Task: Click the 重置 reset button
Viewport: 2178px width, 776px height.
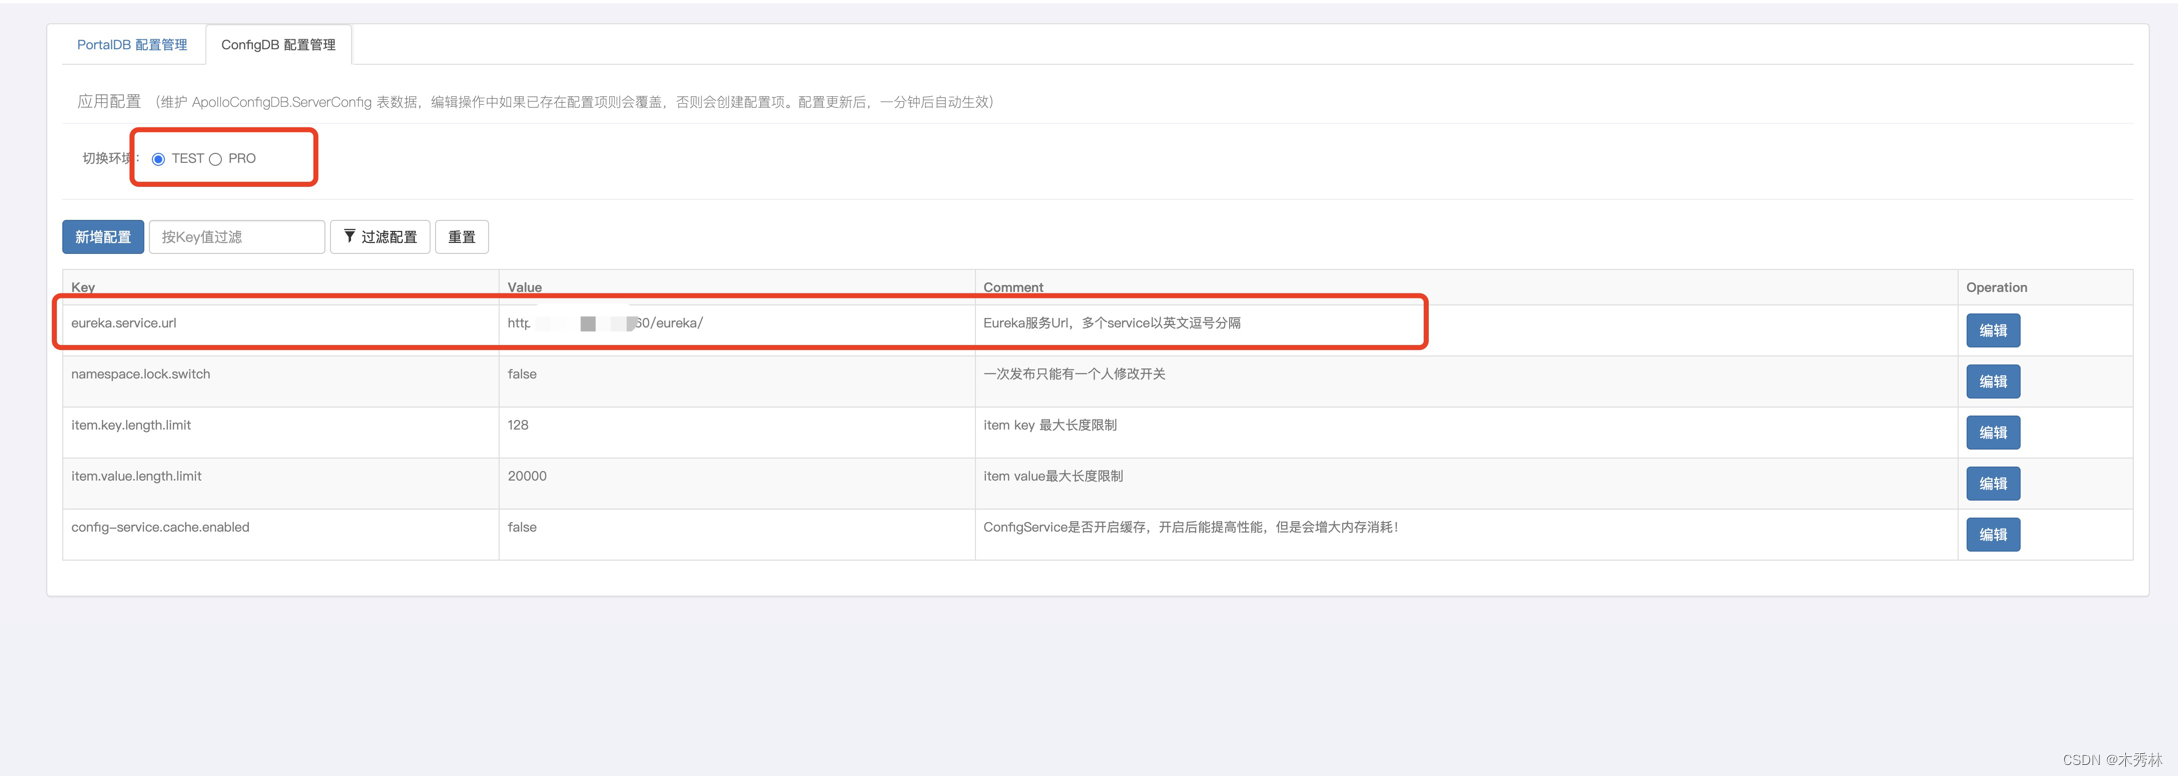Action: click(462, 237)
